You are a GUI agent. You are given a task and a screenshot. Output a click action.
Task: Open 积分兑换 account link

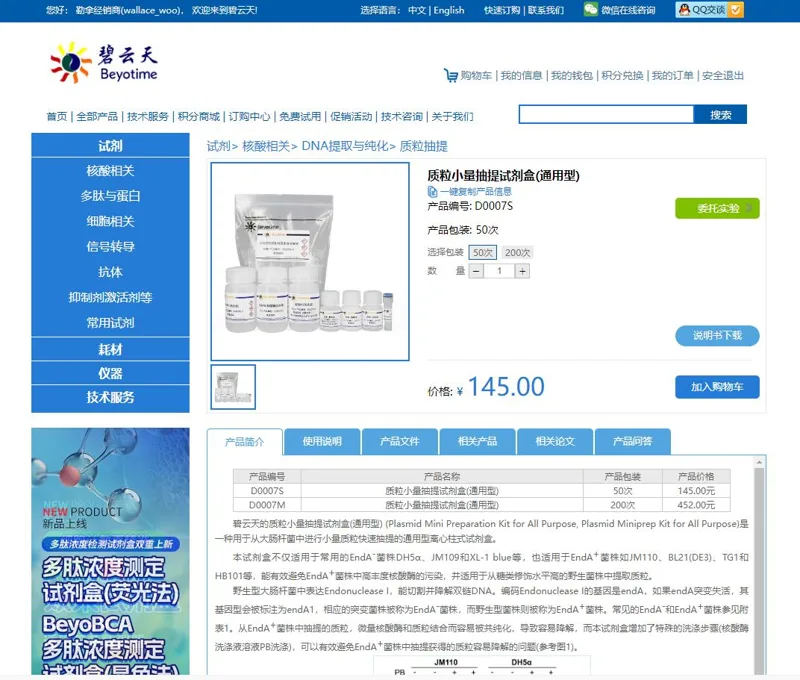622,75
